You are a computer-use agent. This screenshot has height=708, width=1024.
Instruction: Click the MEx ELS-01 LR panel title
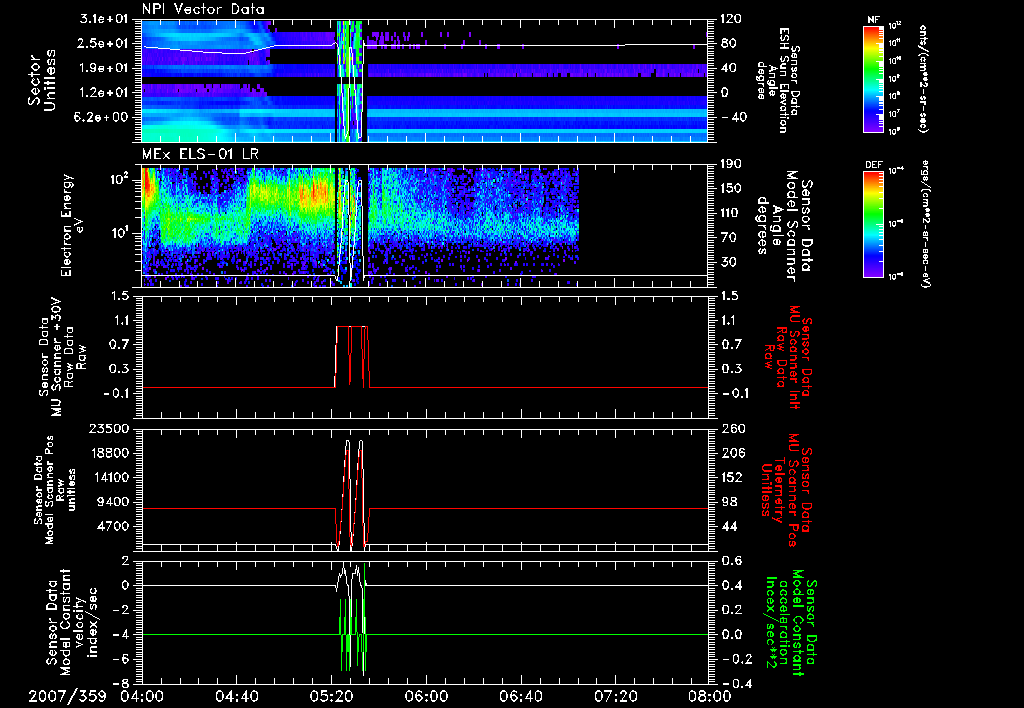199,154
